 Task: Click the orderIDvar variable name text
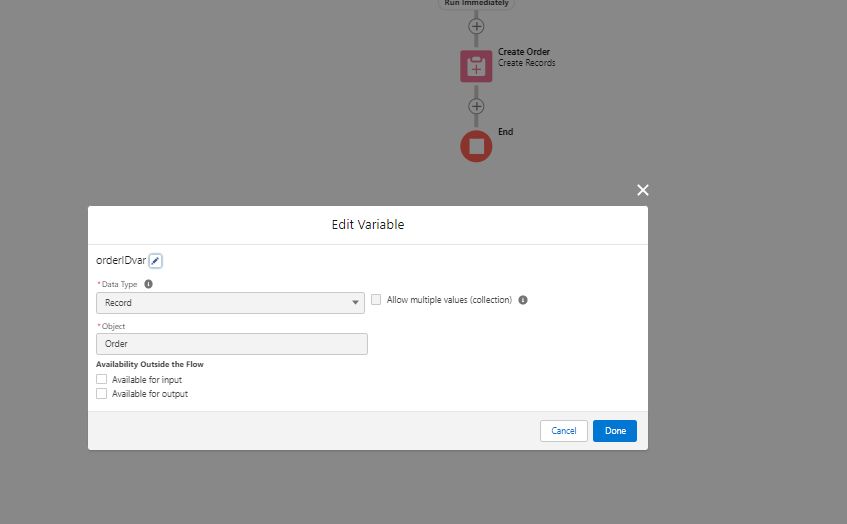coord(121,261)
